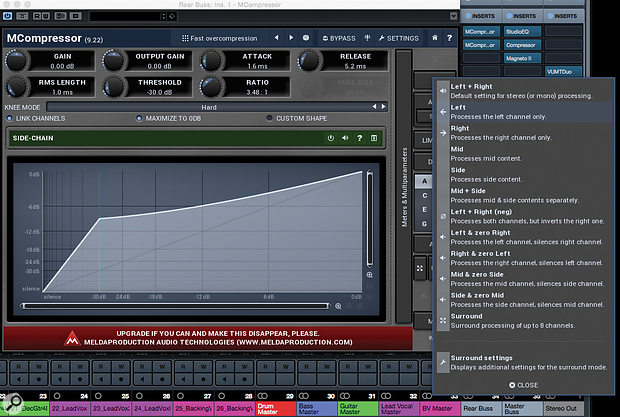620x417 pixels.
Task: Click the MCompressor home icon
Action: [x=435, y=38]
